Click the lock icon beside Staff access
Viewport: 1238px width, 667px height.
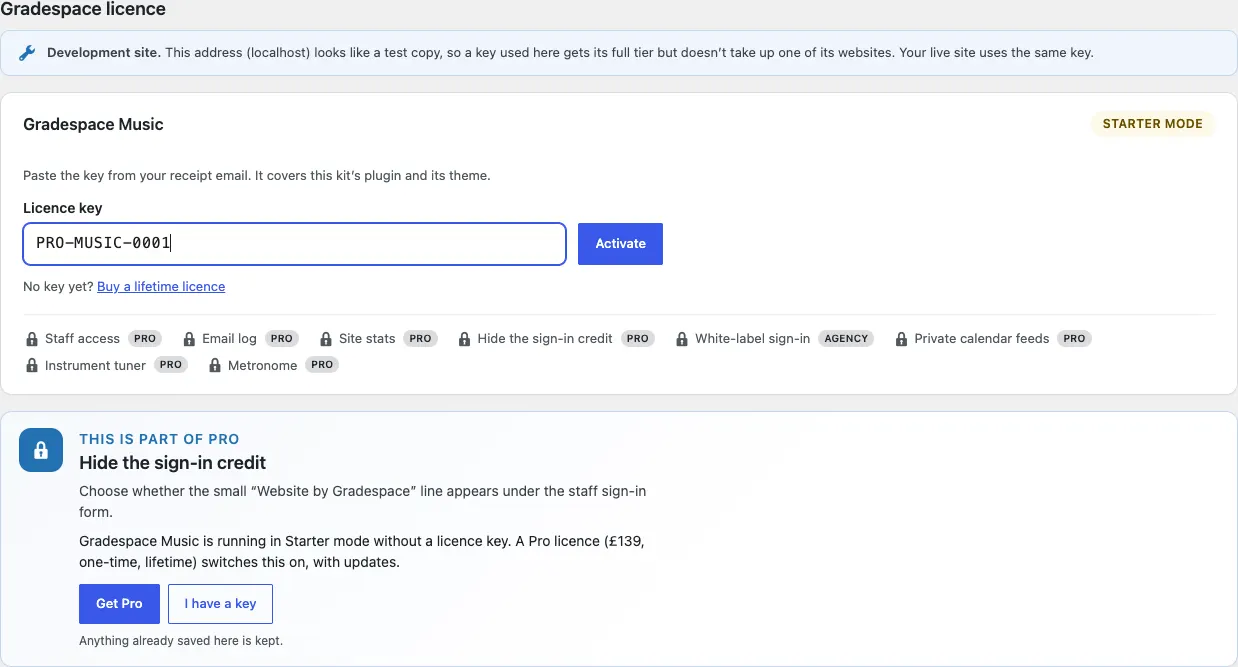(x=32, y=339)
